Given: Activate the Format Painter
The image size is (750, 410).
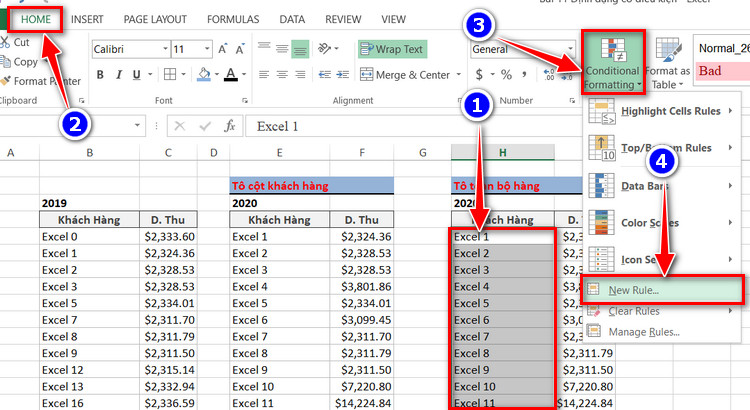Looking at the screenshot, I should pyautogui.click(x=41, y=81).
